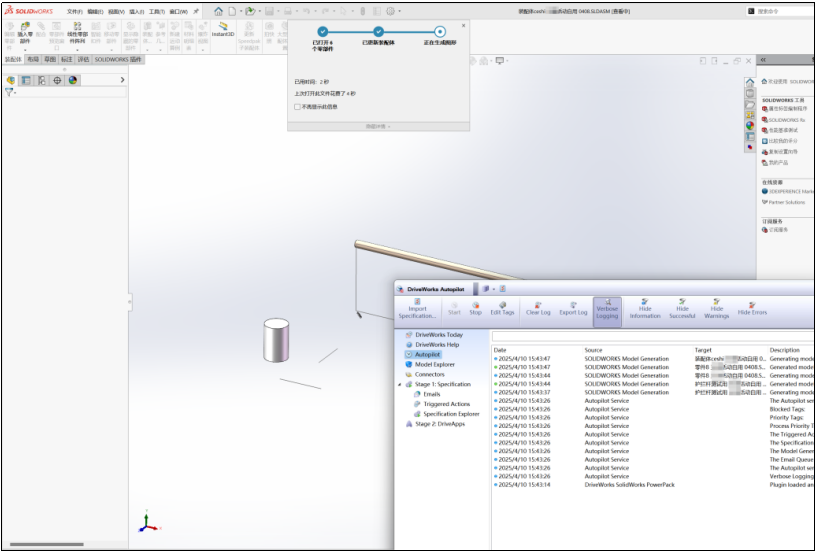Switch to the 草图 ribbon tab
The height and width of the screenshot is (552, 817).
[x=49, y=60]
